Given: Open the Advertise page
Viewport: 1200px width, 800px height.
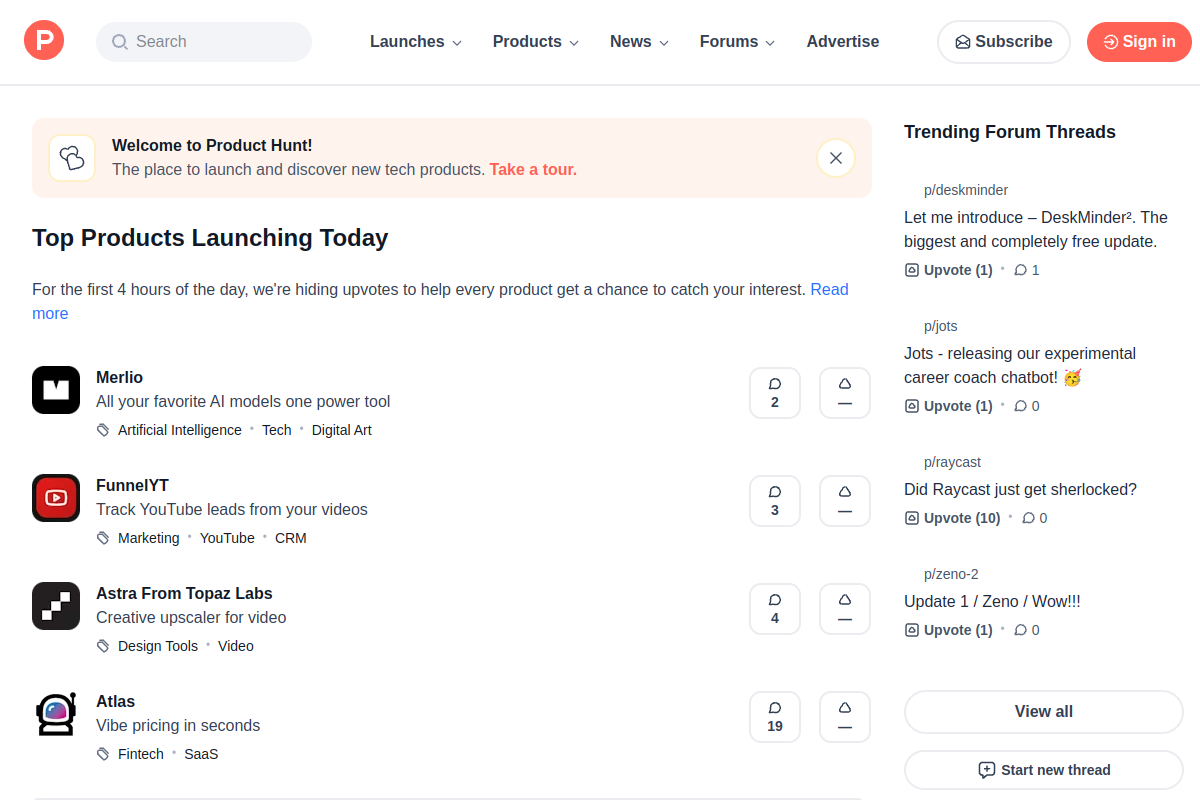Looking at the screenshot, I should point(843,42).
